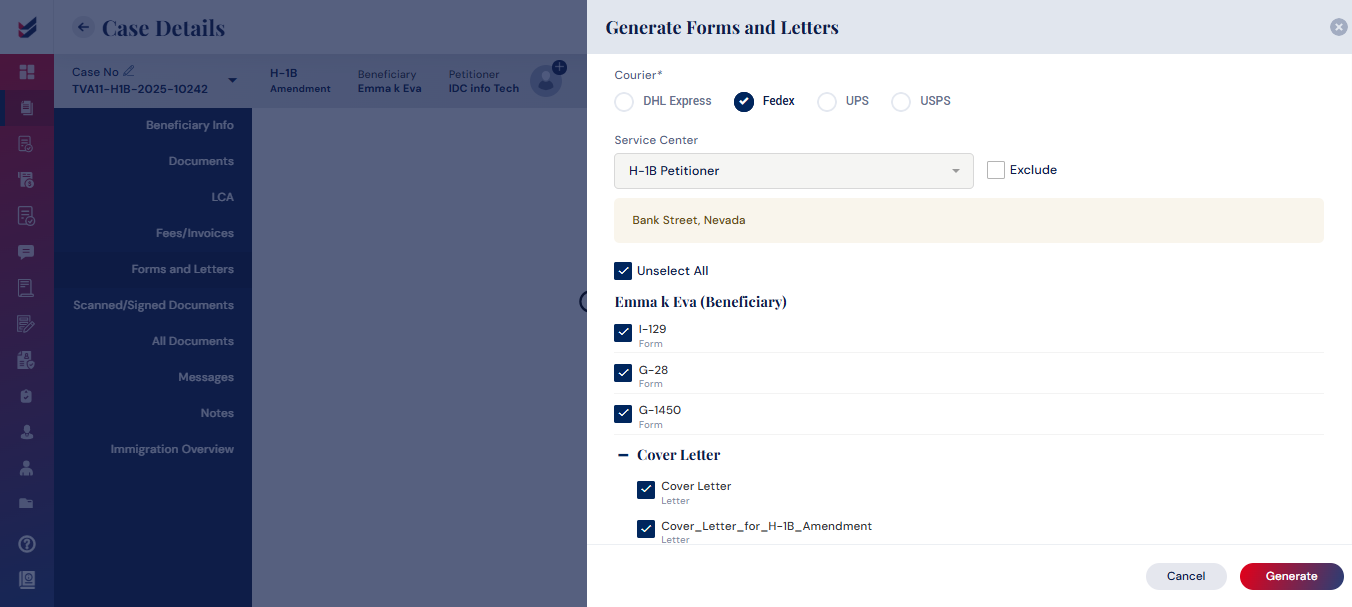
Task: Select UPS courier option
Action: coord(827,101)
